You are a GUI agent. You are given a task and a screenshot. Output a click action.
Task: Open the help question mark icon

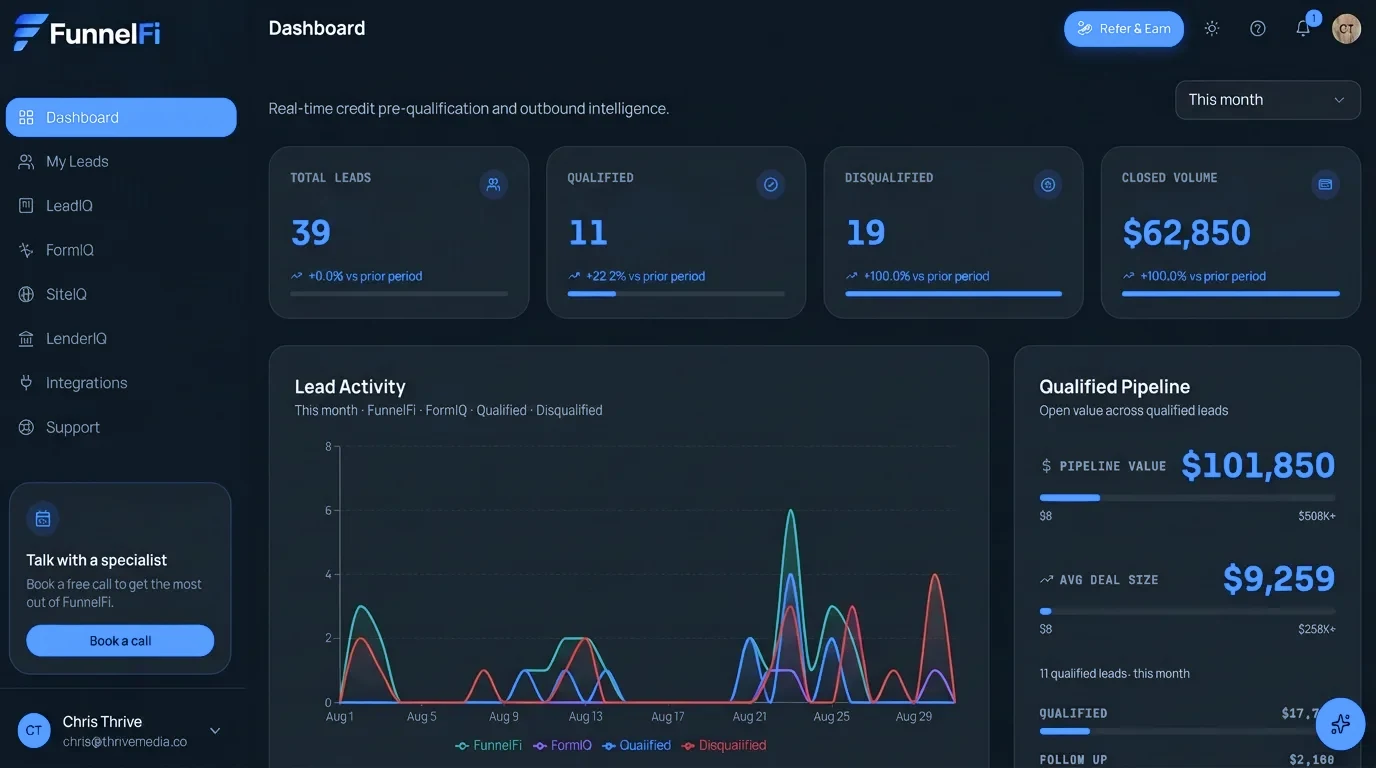click(x=1258, y=29)
